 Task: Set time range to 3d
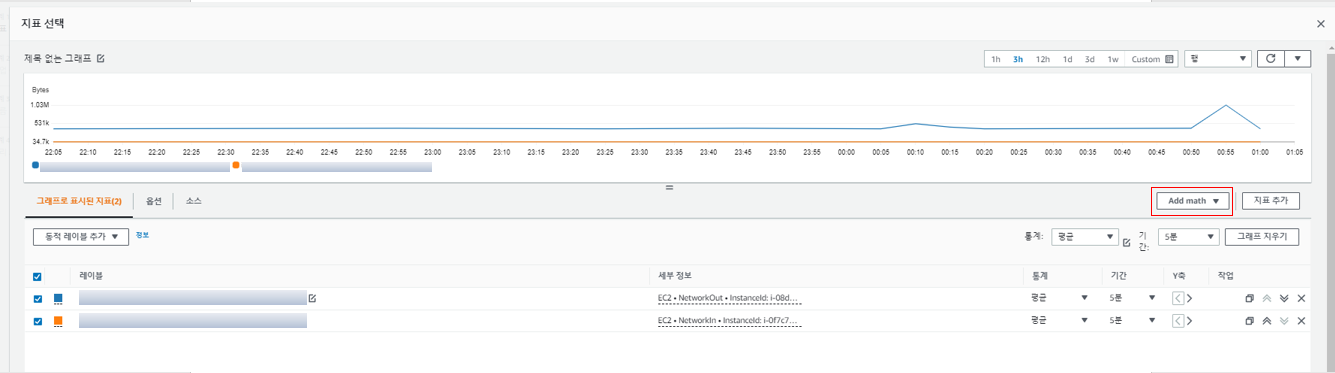pyautogui.click(x=1090, y=59)
